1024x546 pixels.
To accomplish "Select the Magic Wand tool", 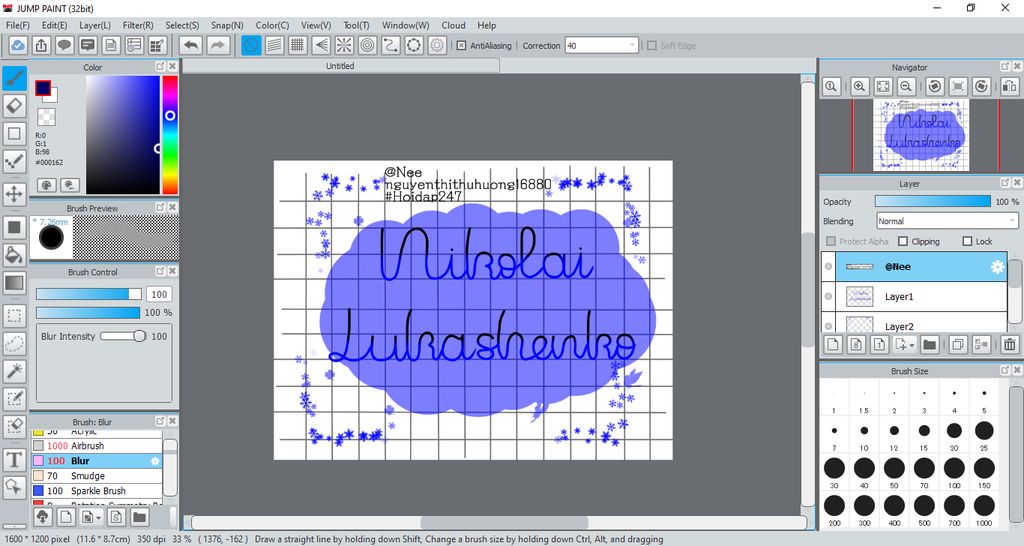I will 14,371.
